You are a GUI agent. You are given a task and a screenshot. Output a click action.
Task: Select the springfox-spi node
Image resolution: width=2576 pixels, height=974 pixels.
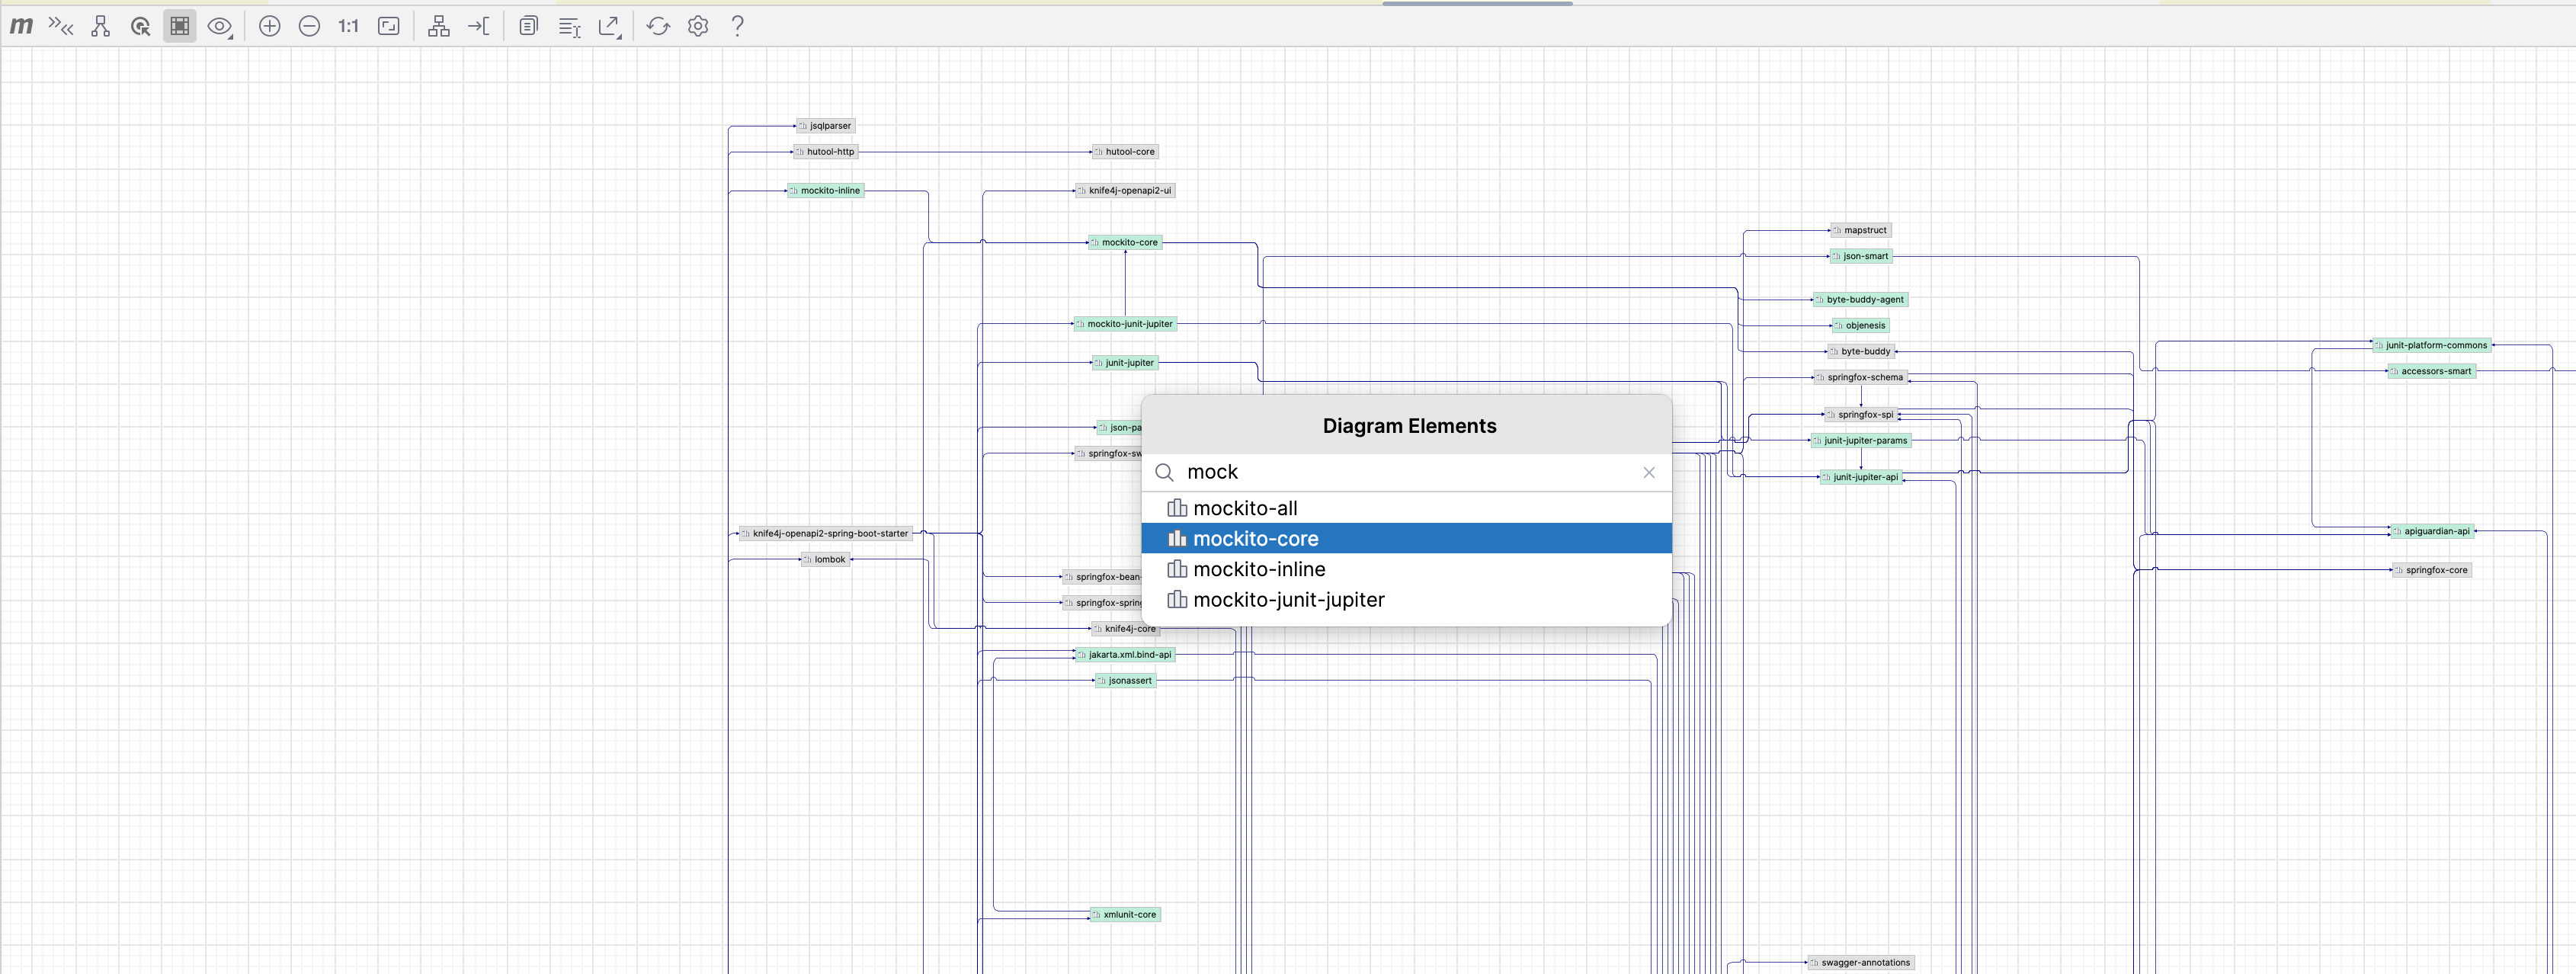point(1860,414)
